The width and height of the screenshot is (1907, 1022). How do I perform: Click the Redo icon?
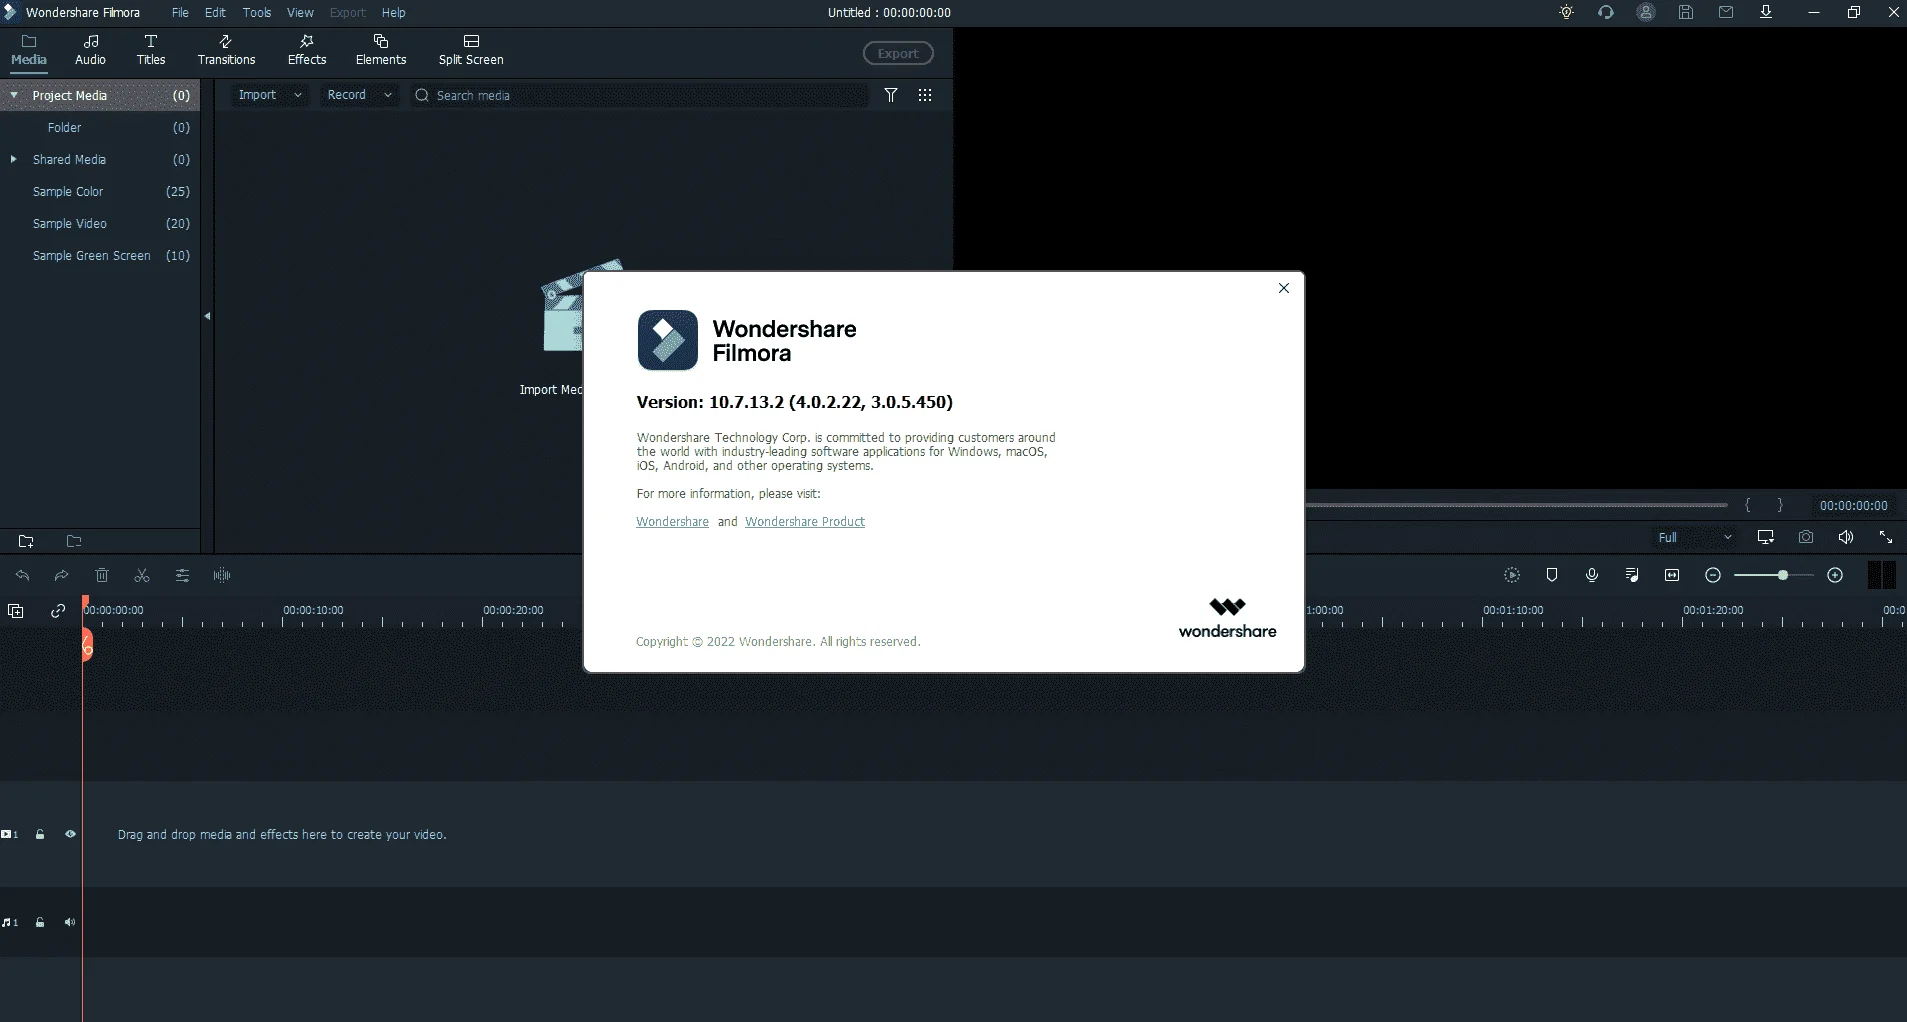tap(61, 575)
